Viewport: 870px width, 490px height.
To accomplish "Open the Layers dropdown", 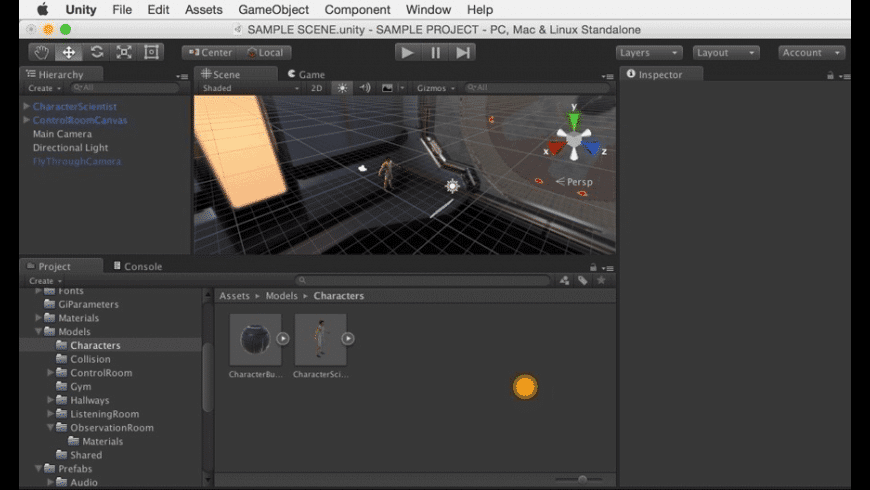I will coord(648,52).
